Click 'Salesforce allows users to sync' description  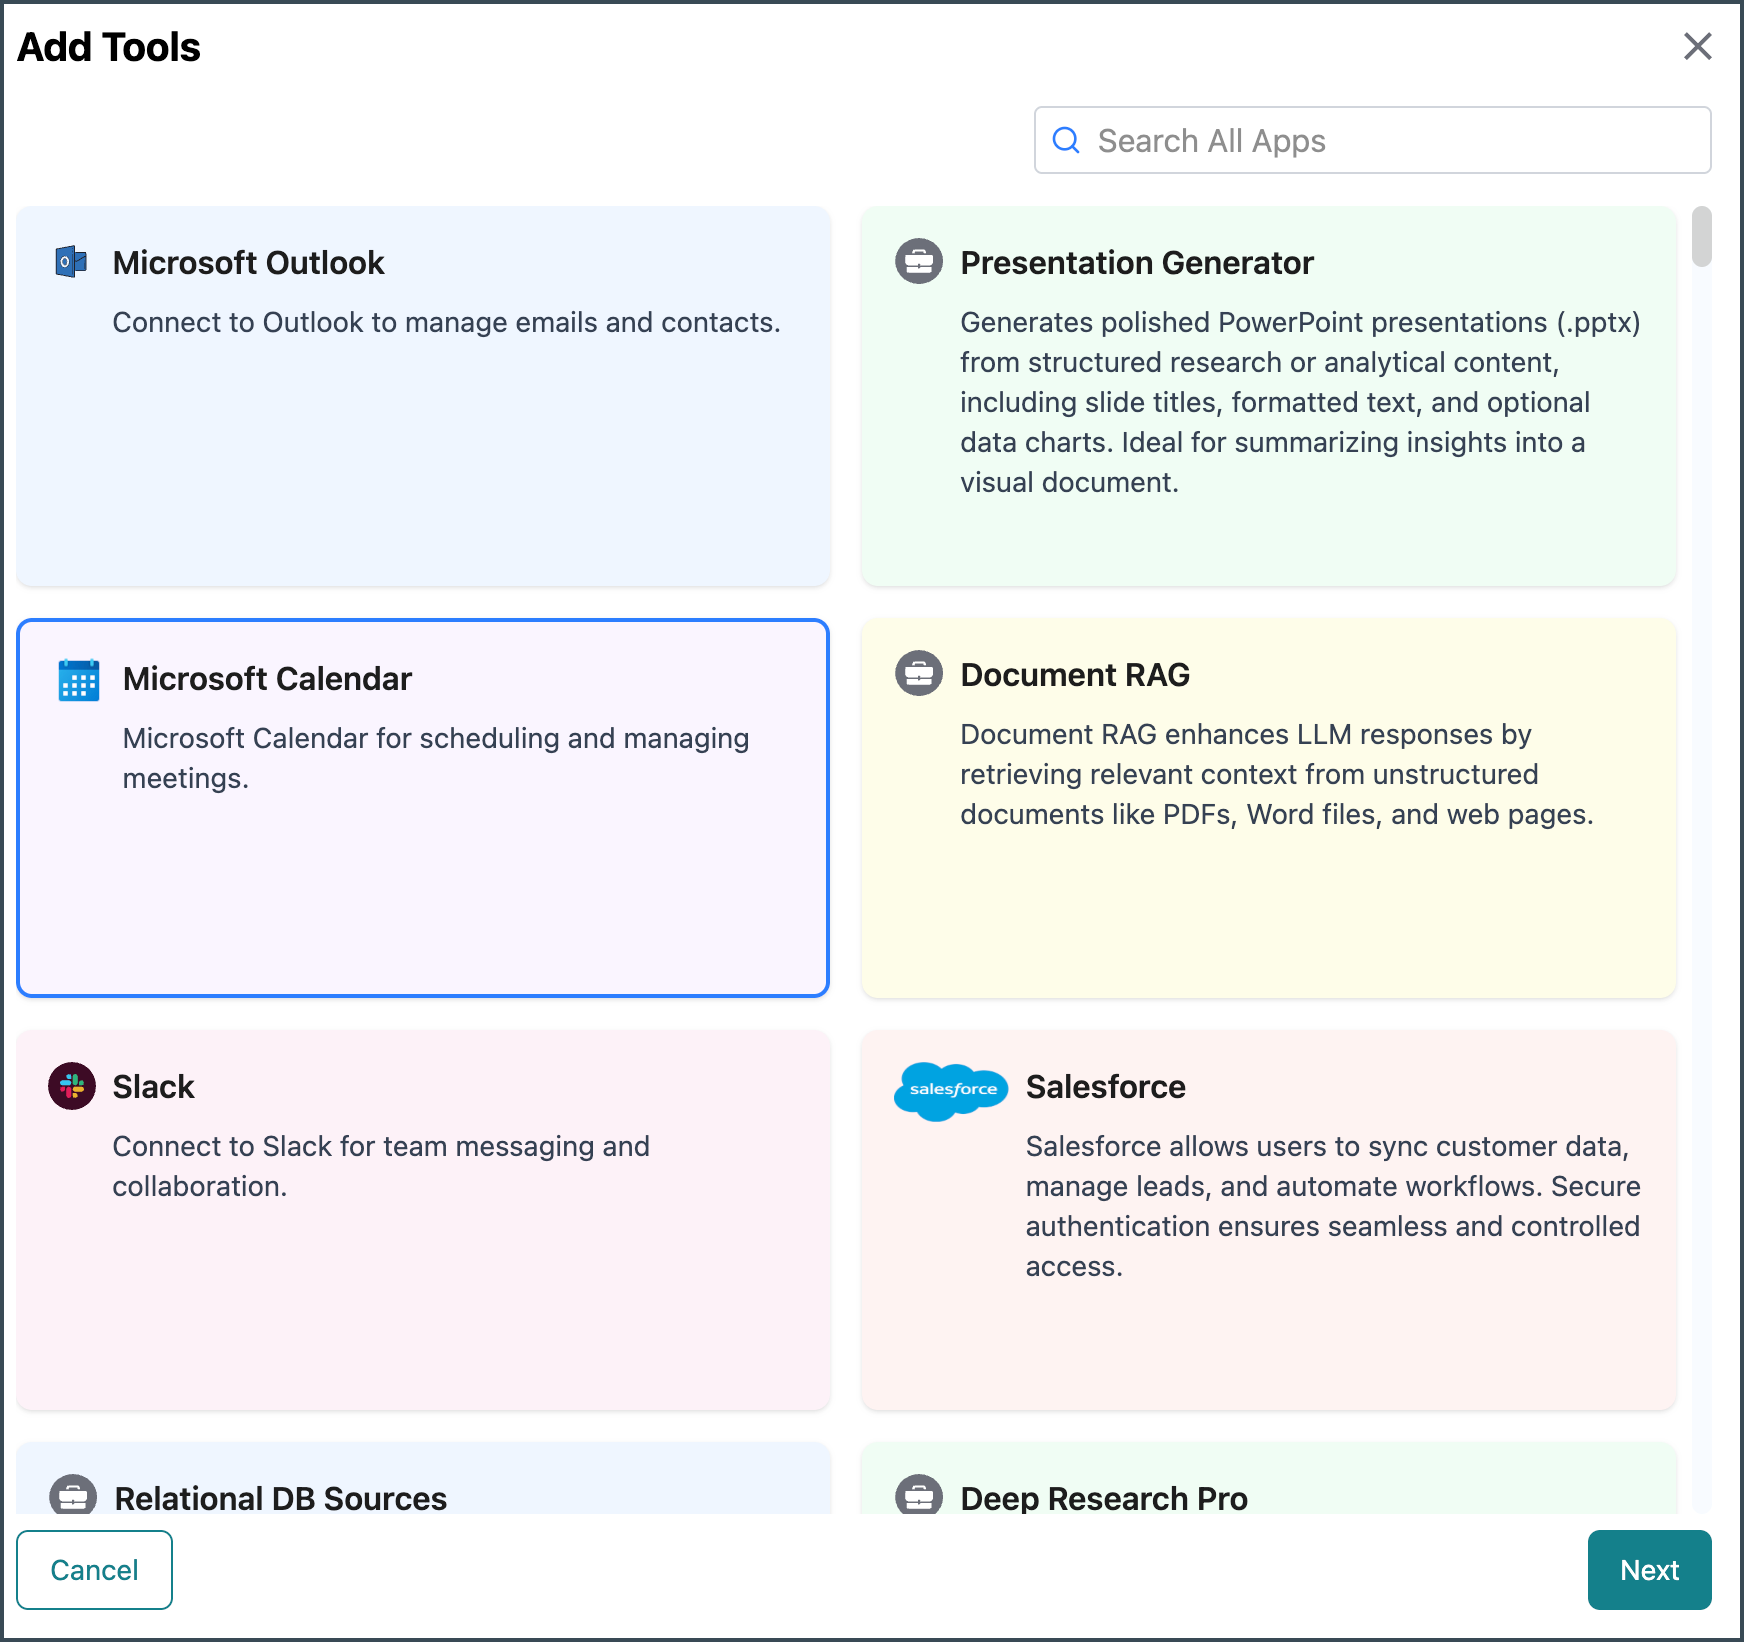tap(1333, 1206)
